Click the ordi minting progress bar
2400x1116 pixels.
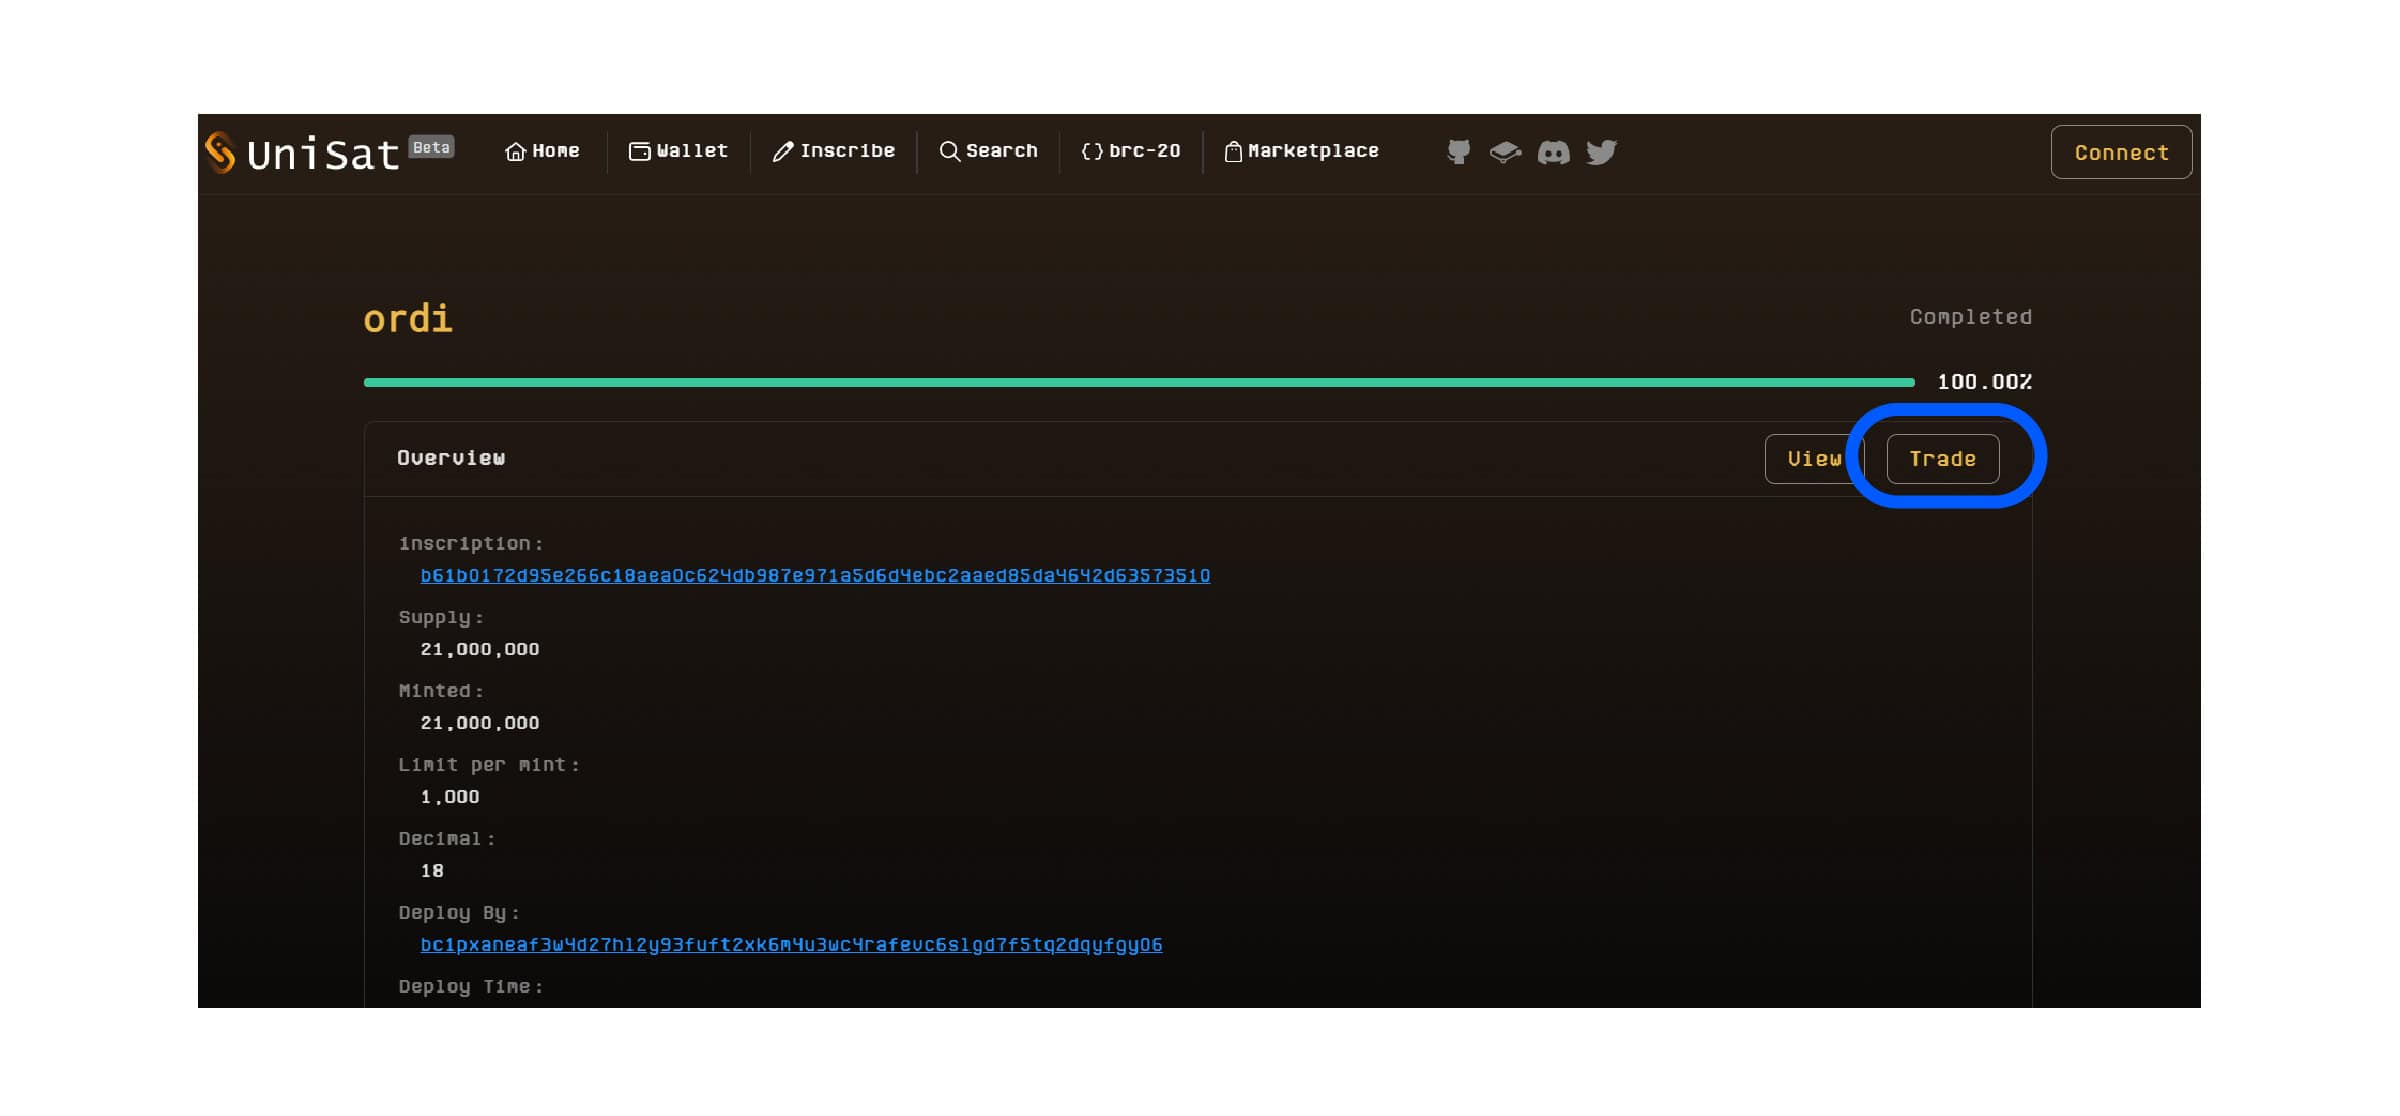1139,382
